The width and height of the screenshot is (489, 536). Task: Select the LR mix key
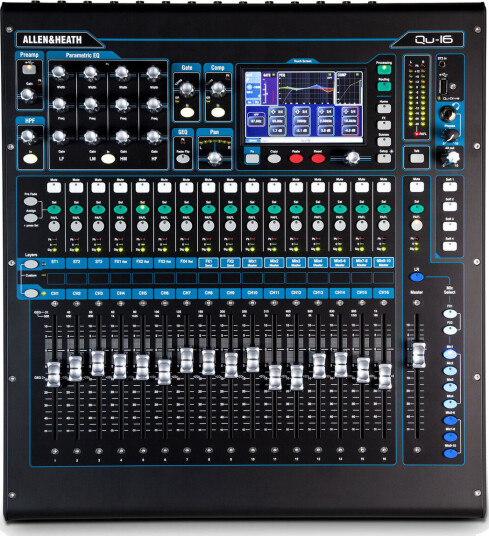pos(417,277)
